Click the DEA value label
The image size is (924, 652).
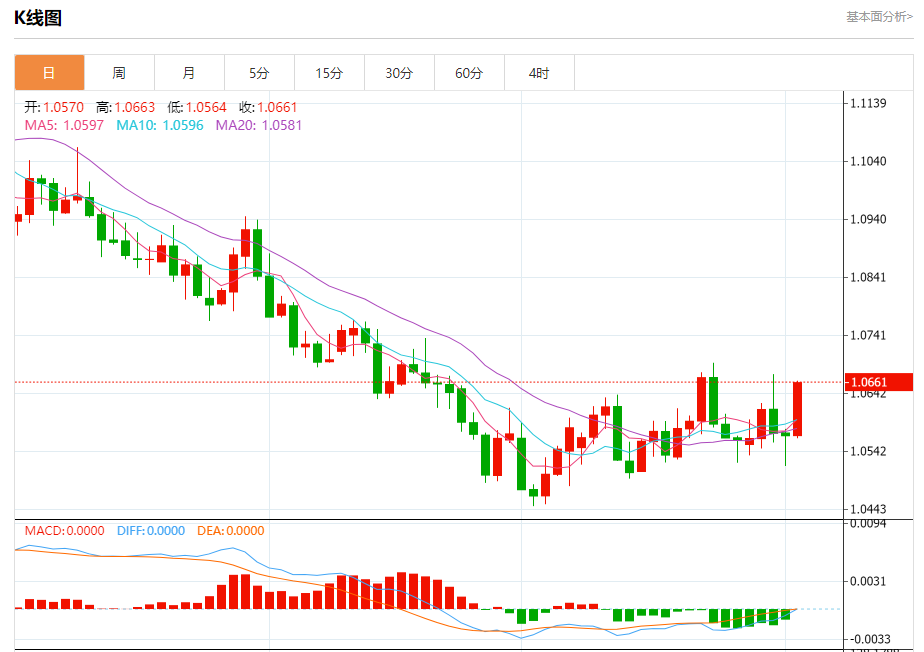(x=230, y=531)
